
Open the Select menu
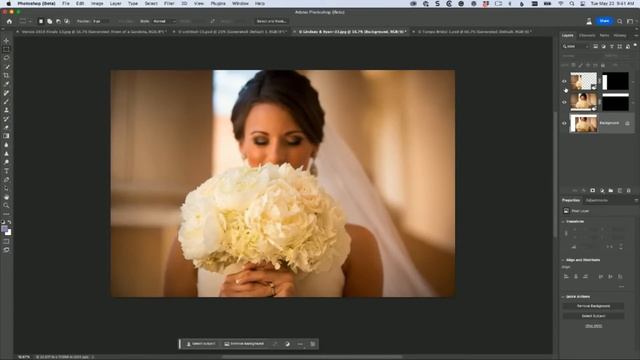tap(151, 3)
